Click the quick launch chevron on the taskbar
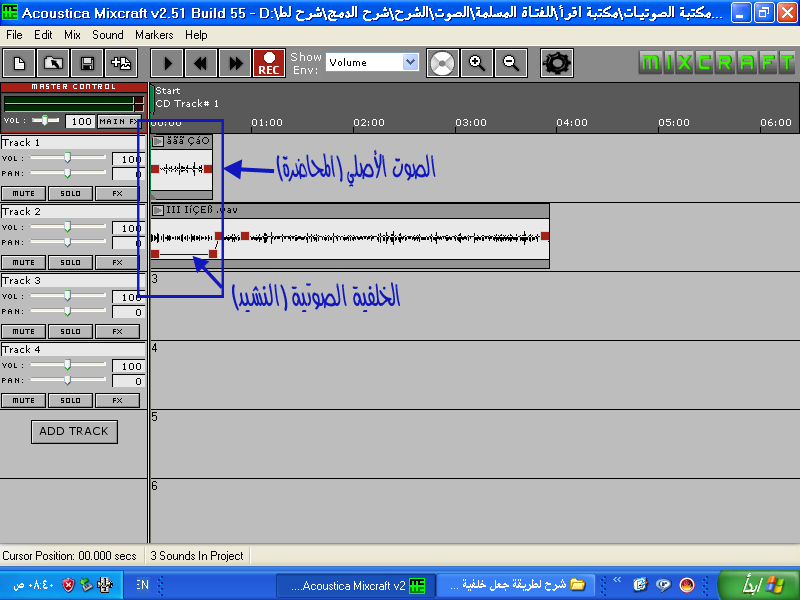Screen dimensions: 800x600 coord(617,580)
